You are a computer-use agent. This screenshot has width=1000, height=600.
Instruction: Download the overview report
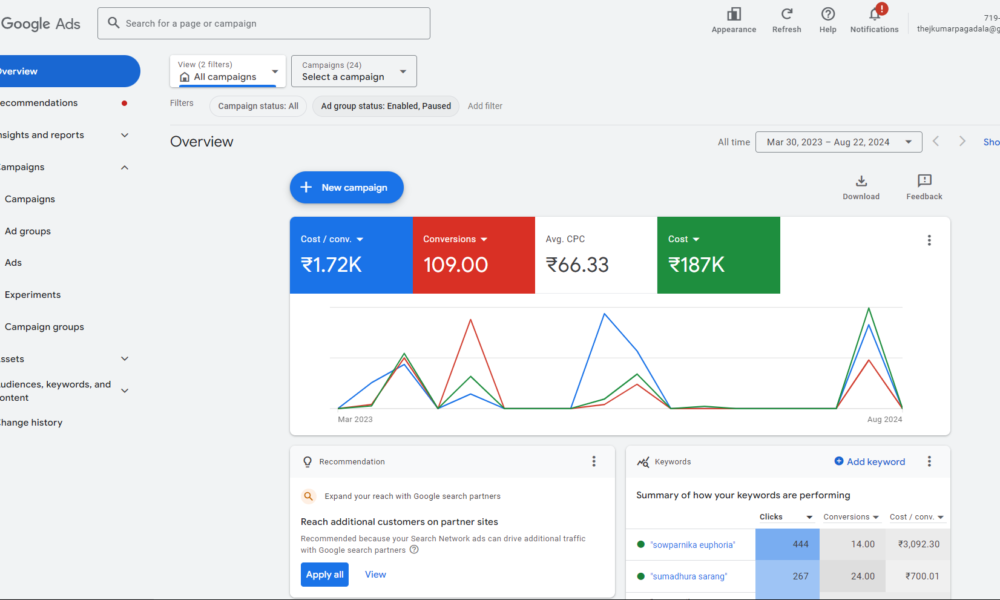pyautogui.click(x=861, y=181)
